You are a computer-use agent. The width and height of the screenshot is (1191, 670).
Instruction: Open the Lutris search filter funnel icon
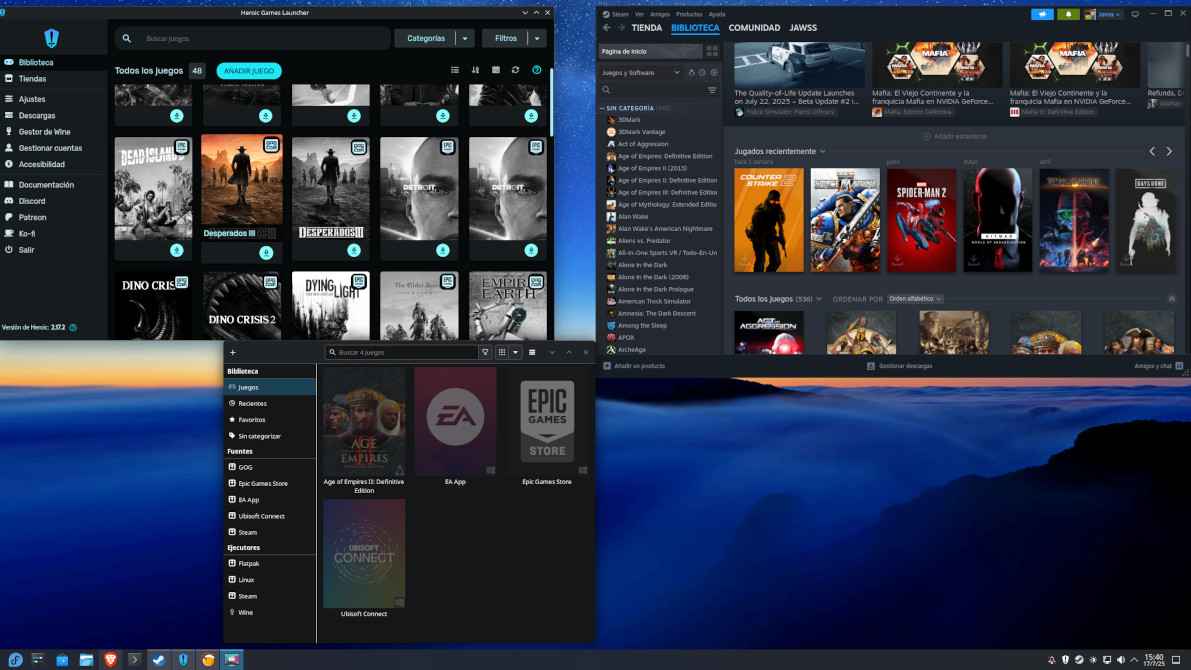pos(485,352)
